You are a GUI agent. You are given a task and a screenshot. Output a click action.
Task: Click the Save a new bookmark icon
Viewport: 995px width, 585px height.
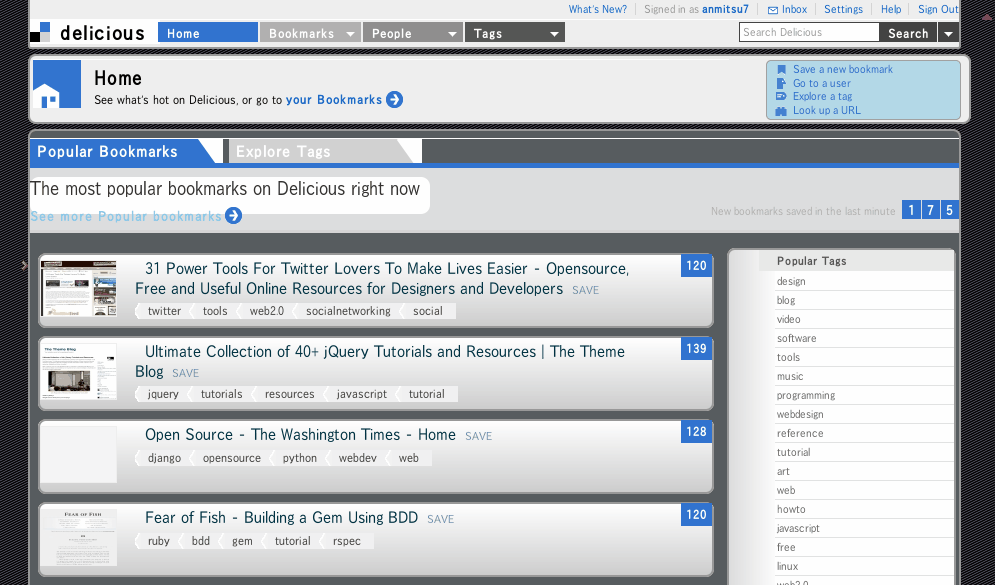click(x=781, y=70)
